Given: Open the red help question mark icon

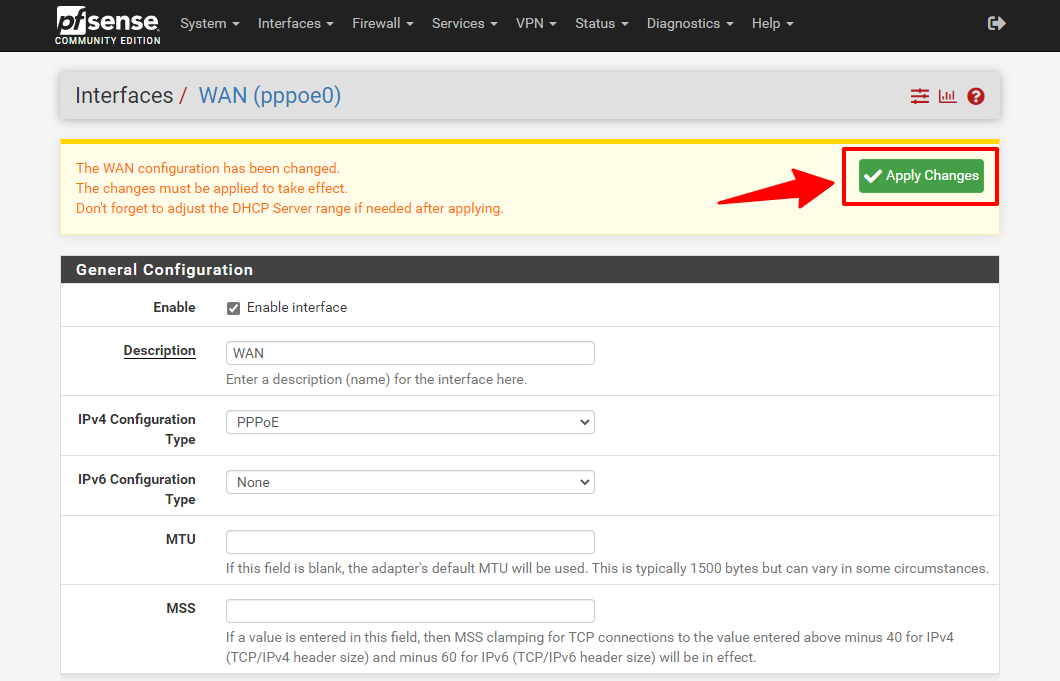Looking at the screenshot, I should (976, 96).
